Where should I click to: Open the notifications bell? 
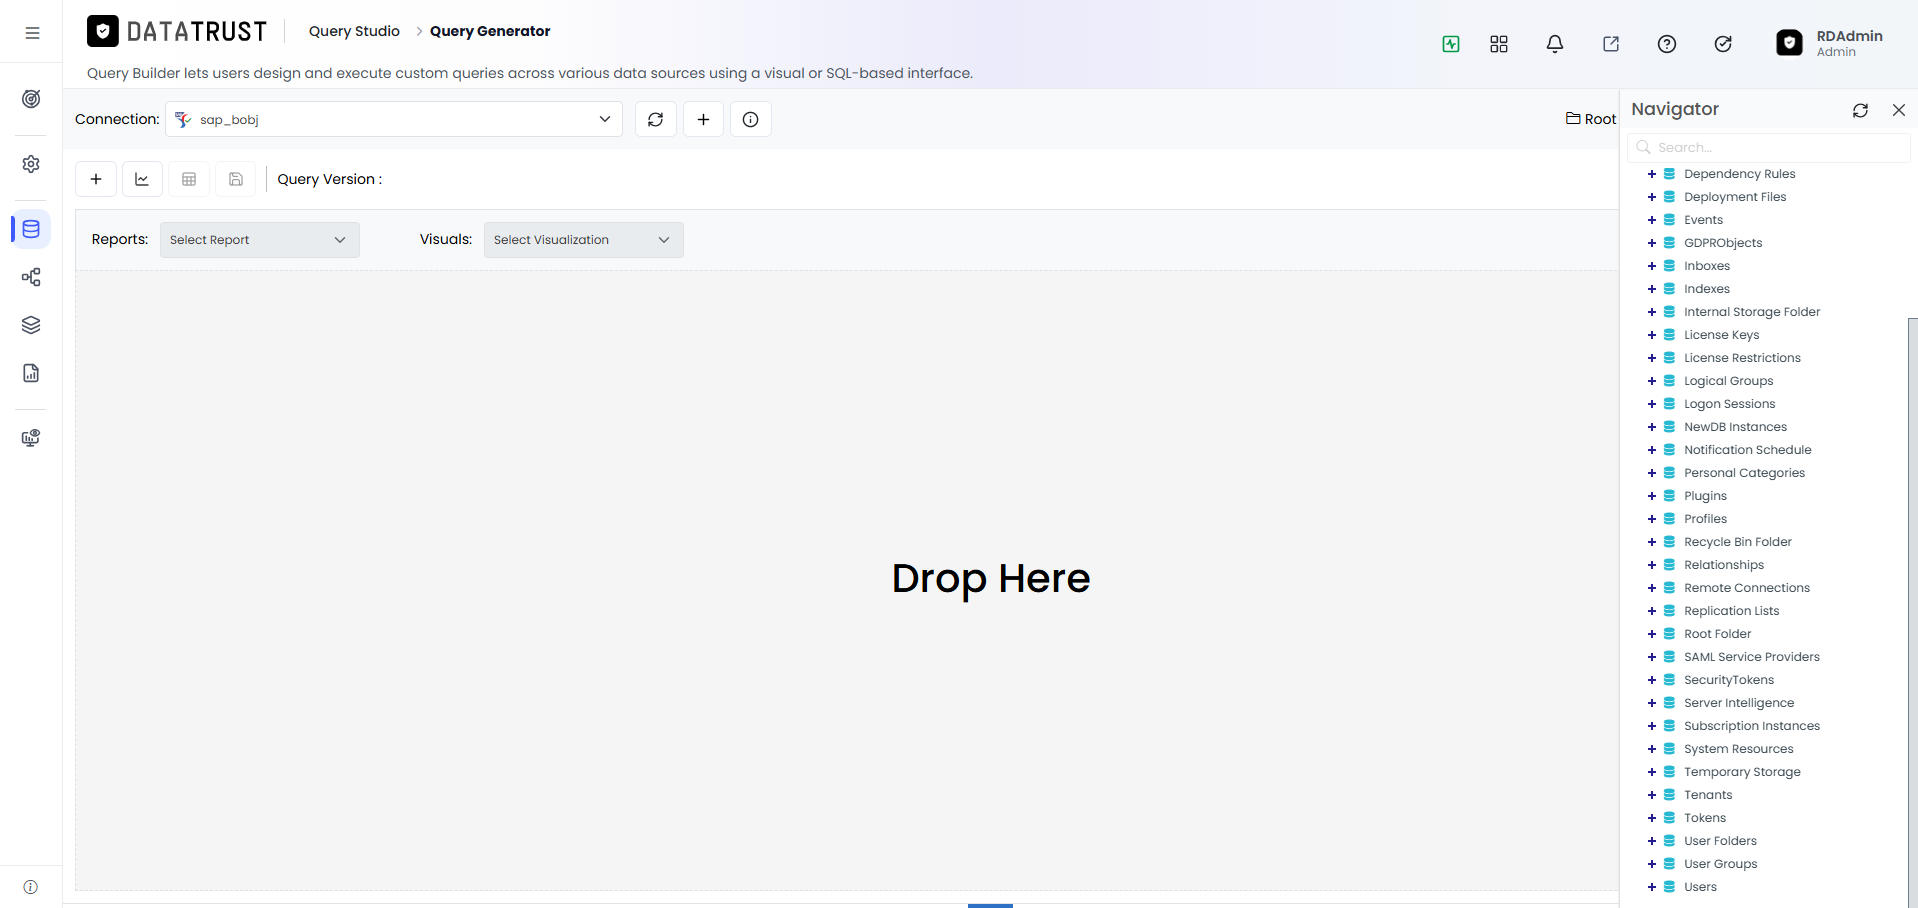[1555, 44]
